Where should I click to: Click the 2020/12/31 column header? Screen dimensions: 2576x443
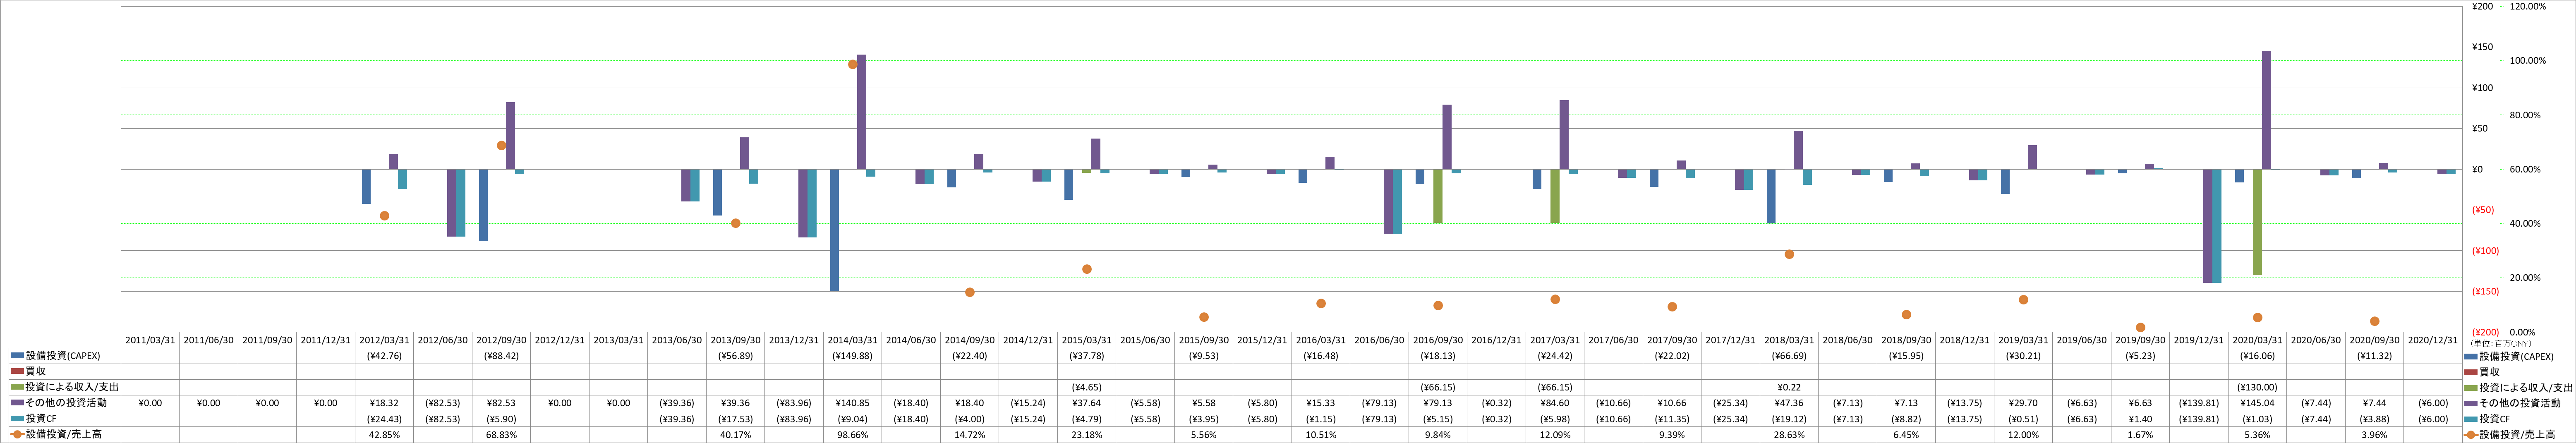click(2433, 340)
